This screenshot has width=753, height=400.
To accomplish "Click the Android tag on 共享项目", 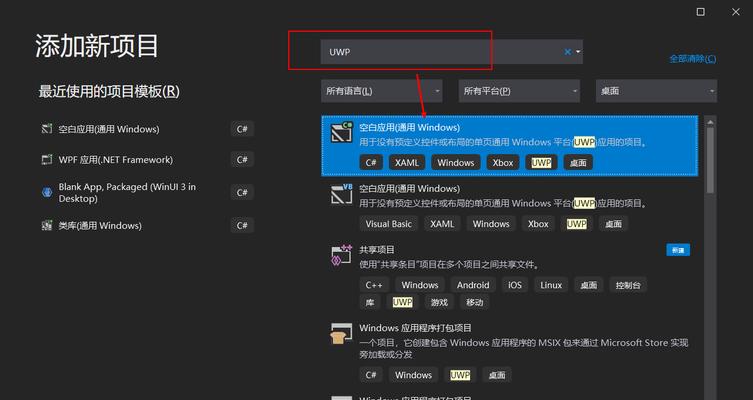I will click(x=473, y=285).
